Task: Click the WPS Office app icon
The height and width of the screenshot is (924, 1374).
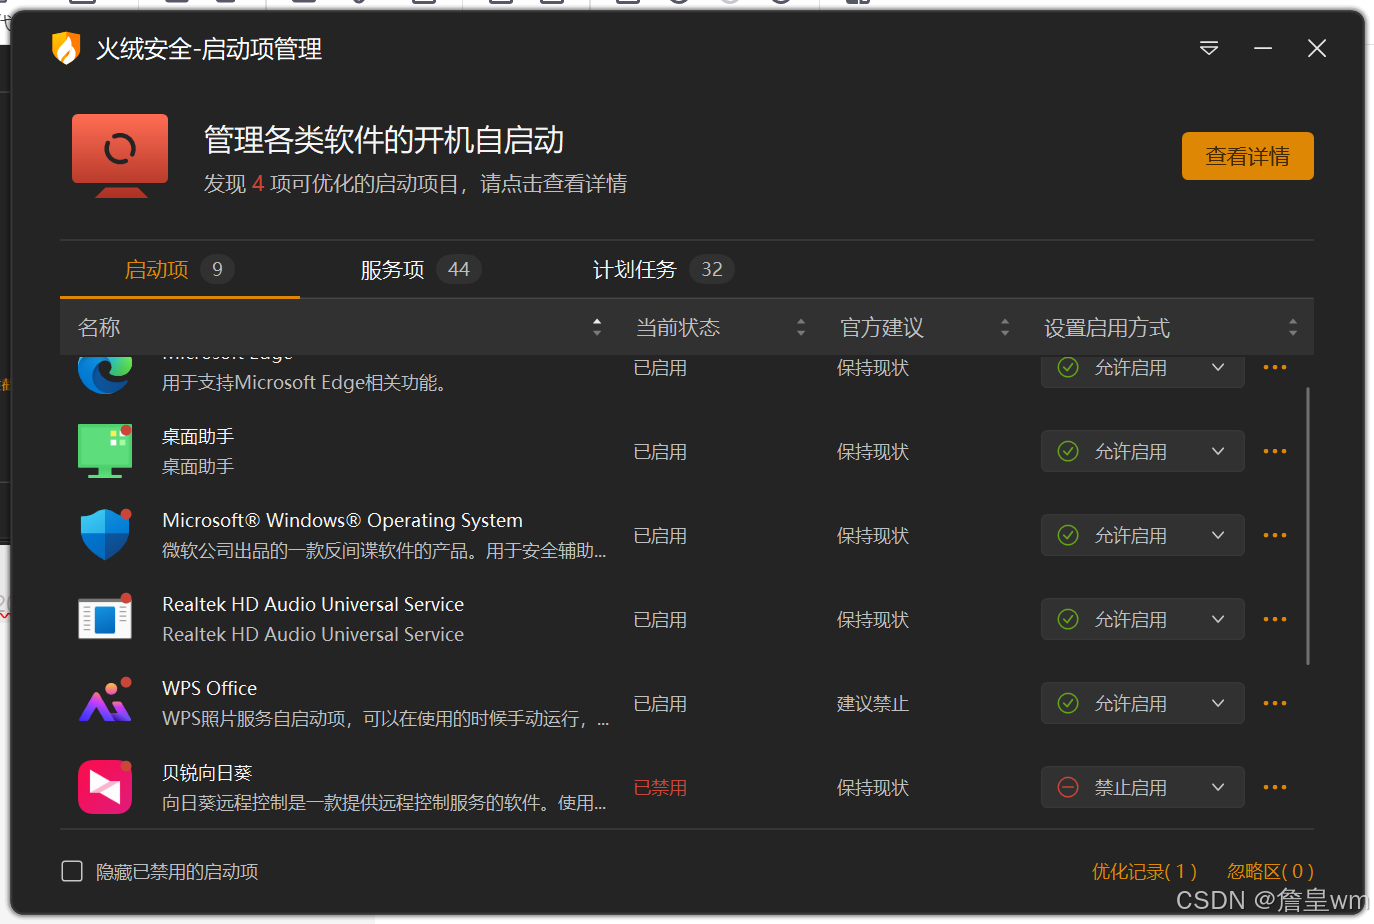Action: (105, 701)
